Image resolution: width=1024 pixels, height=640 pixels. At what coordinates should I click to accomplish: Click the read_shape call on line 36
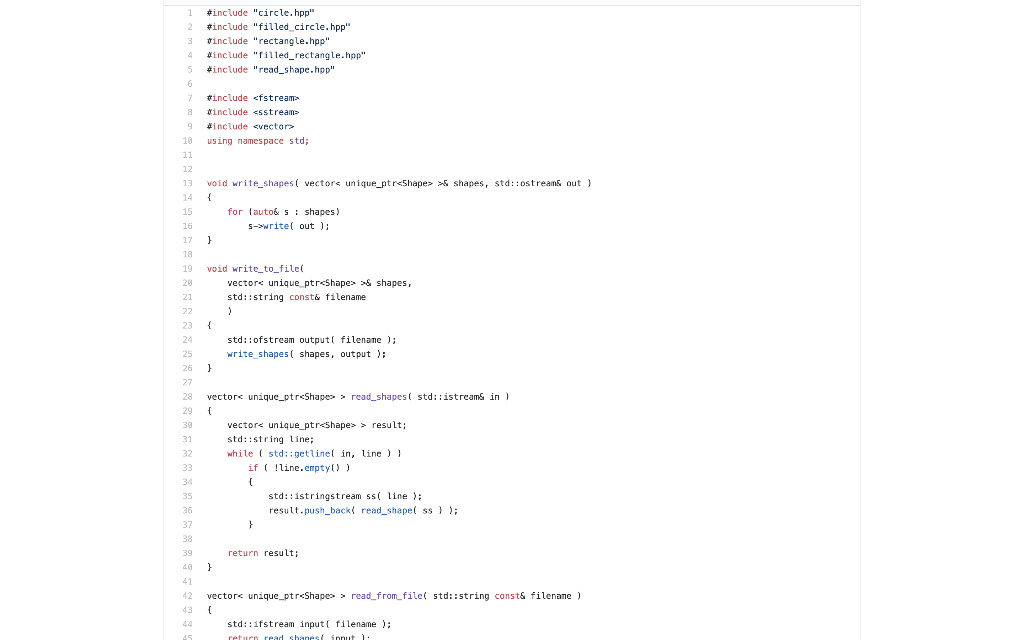pyautogui.click(x=386, y=510)
